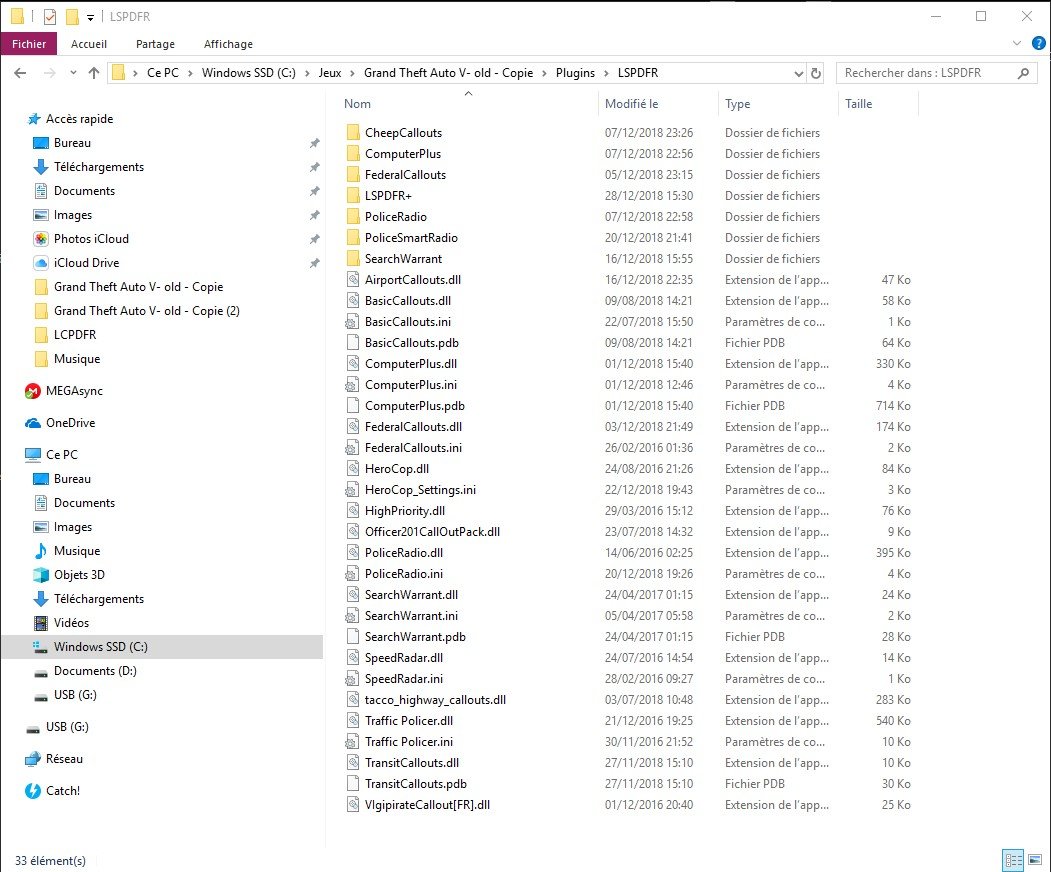
Task: Go back with the back arrow
Action: (x=20, y=73)
